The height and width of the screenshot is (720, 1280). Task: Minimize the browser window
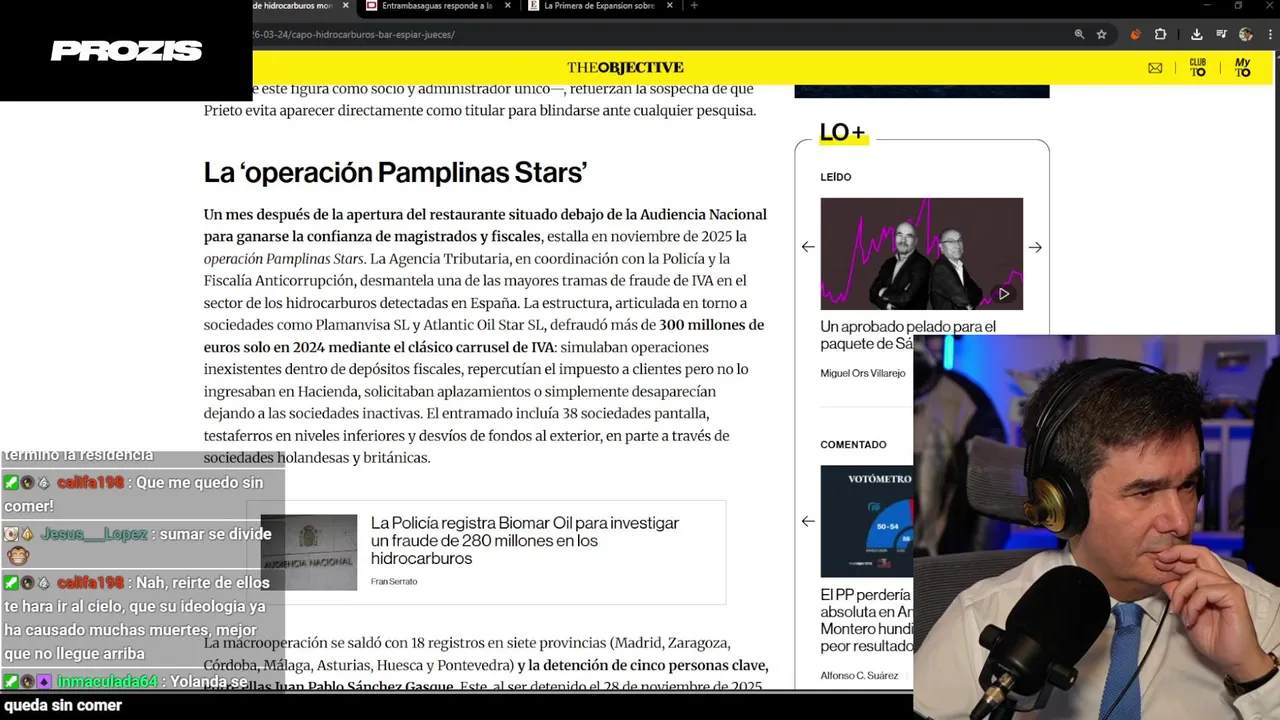[1207, 6]
